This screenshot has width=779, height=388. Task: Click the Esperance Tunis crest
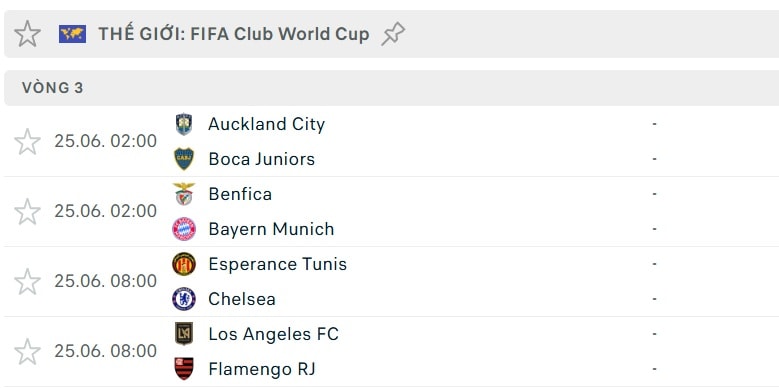(184, 264)
